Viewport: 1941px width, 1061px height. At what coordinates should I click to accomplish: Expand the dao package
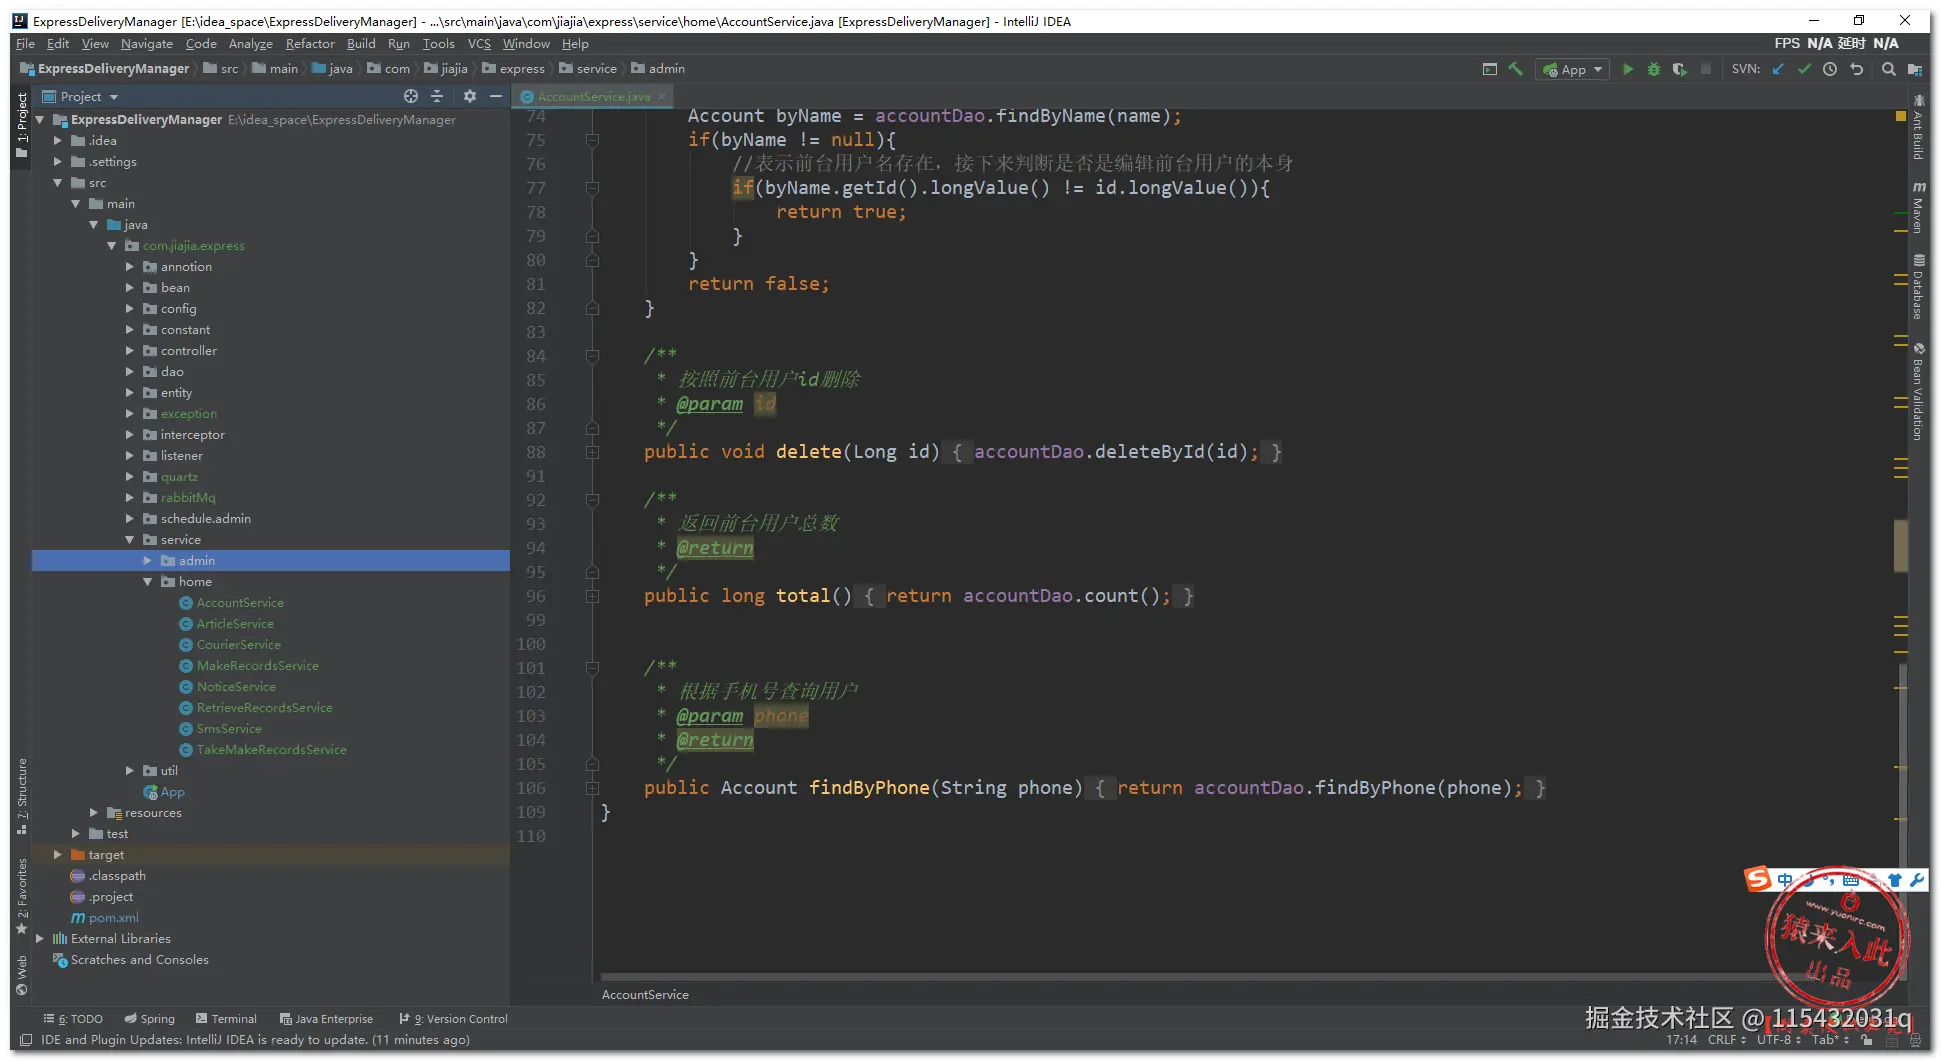tap(129, 372)
